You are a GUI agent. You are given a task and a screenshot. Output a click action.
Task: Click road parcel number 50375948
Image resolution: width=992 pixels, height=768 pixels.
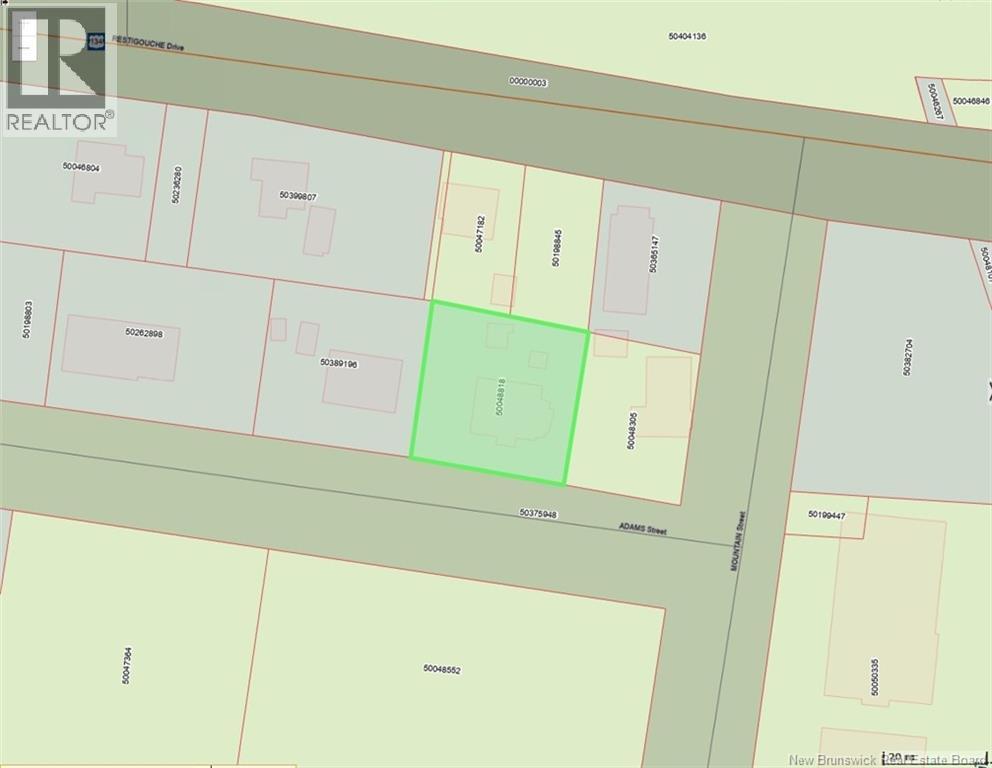(x=538, y=513)
